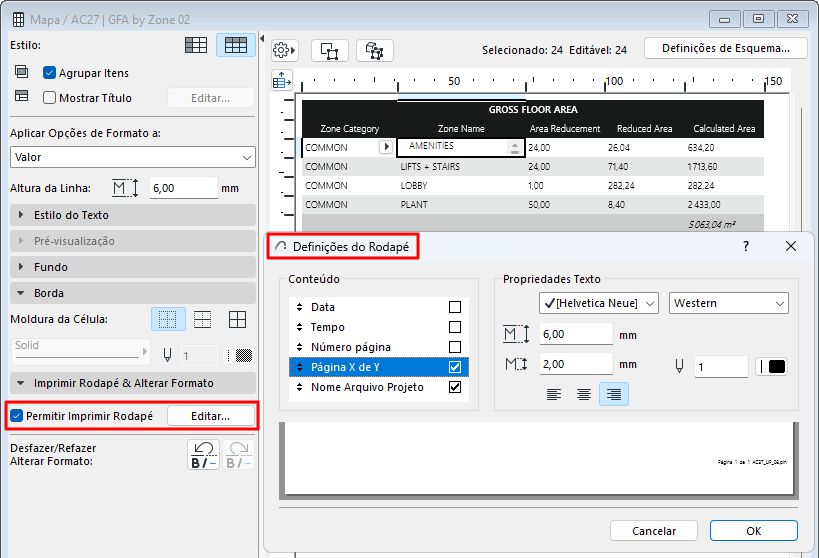Check the Data content checkbox
The width and height of the screenshot is (819, 558).
455,307
